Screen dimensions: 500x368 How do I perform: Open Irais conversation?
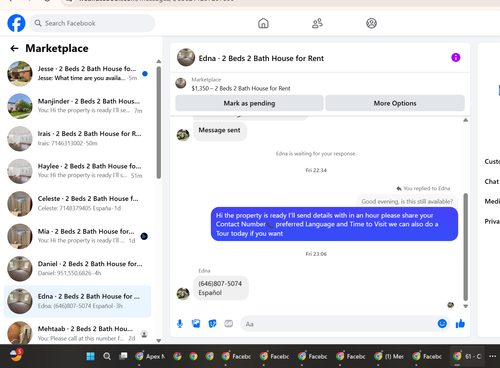click(77, 138)
